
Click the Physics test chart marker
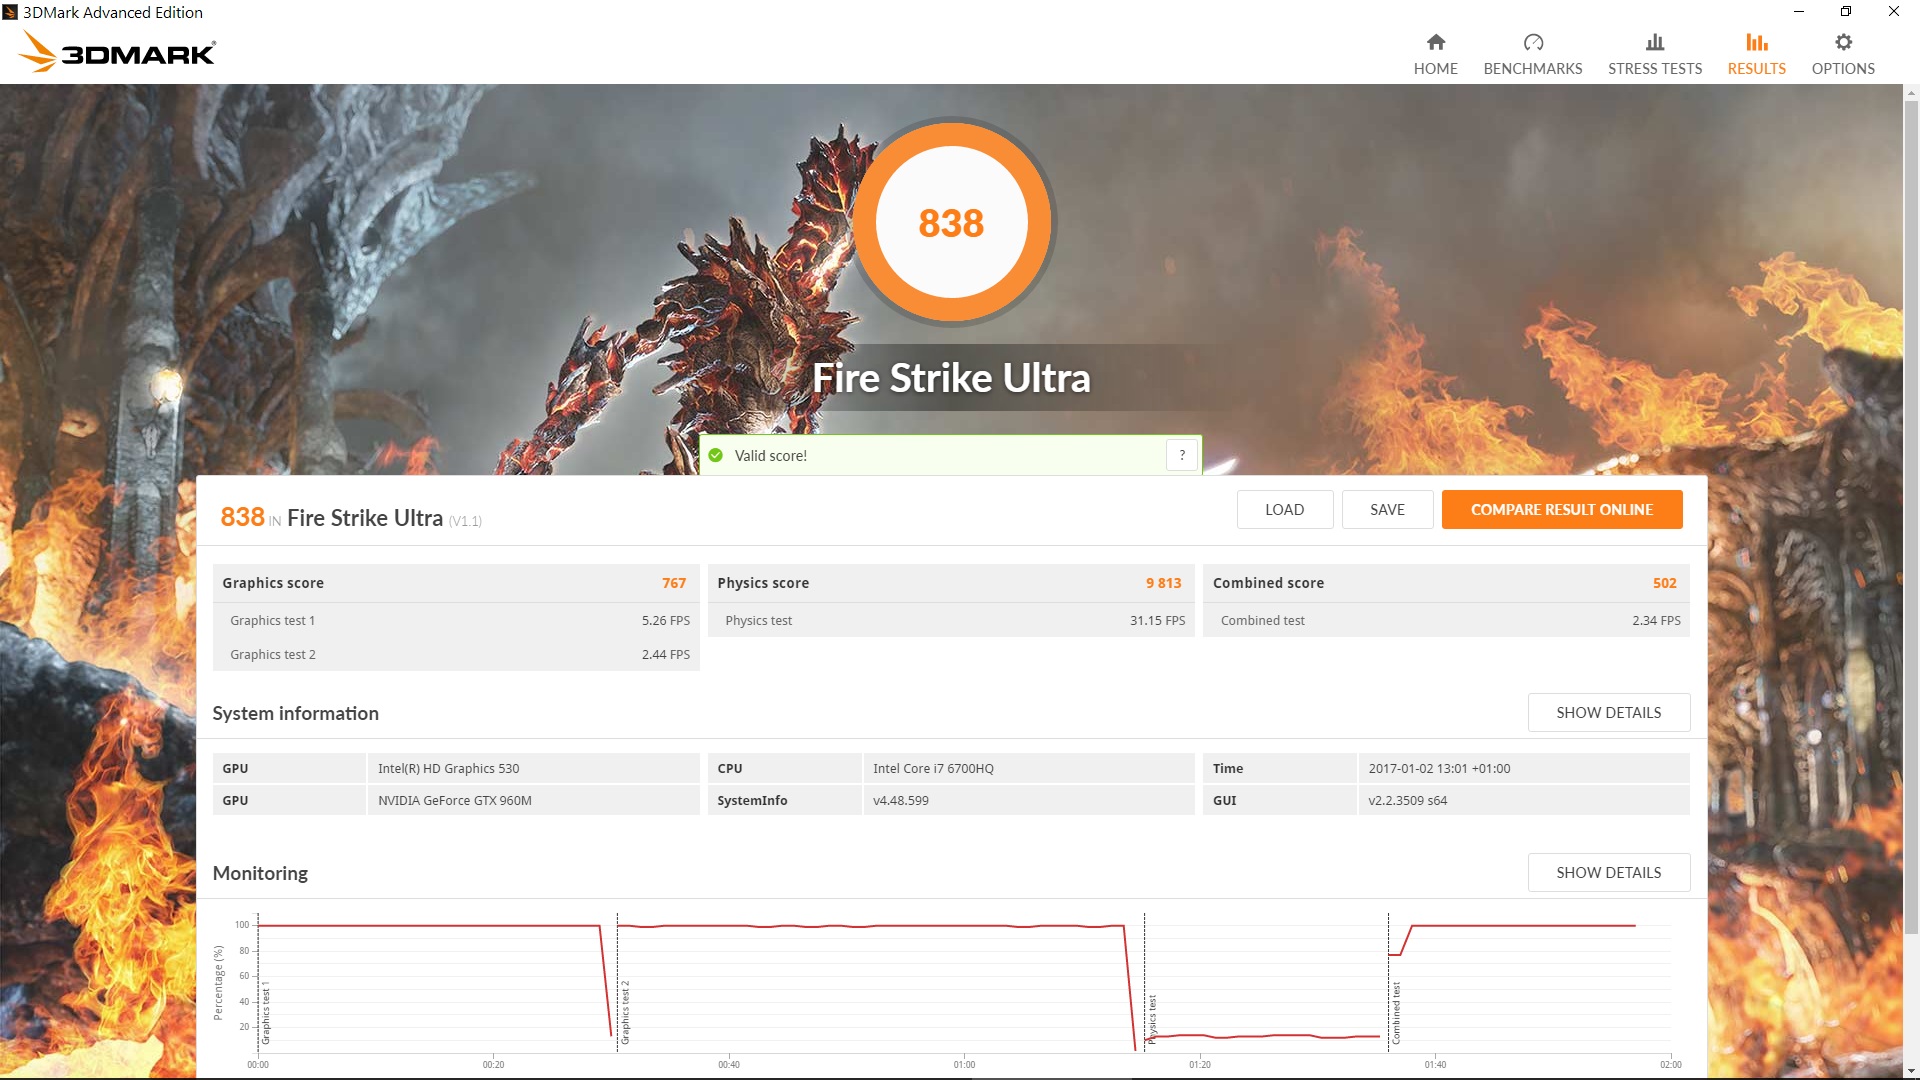point(1152,1020)
